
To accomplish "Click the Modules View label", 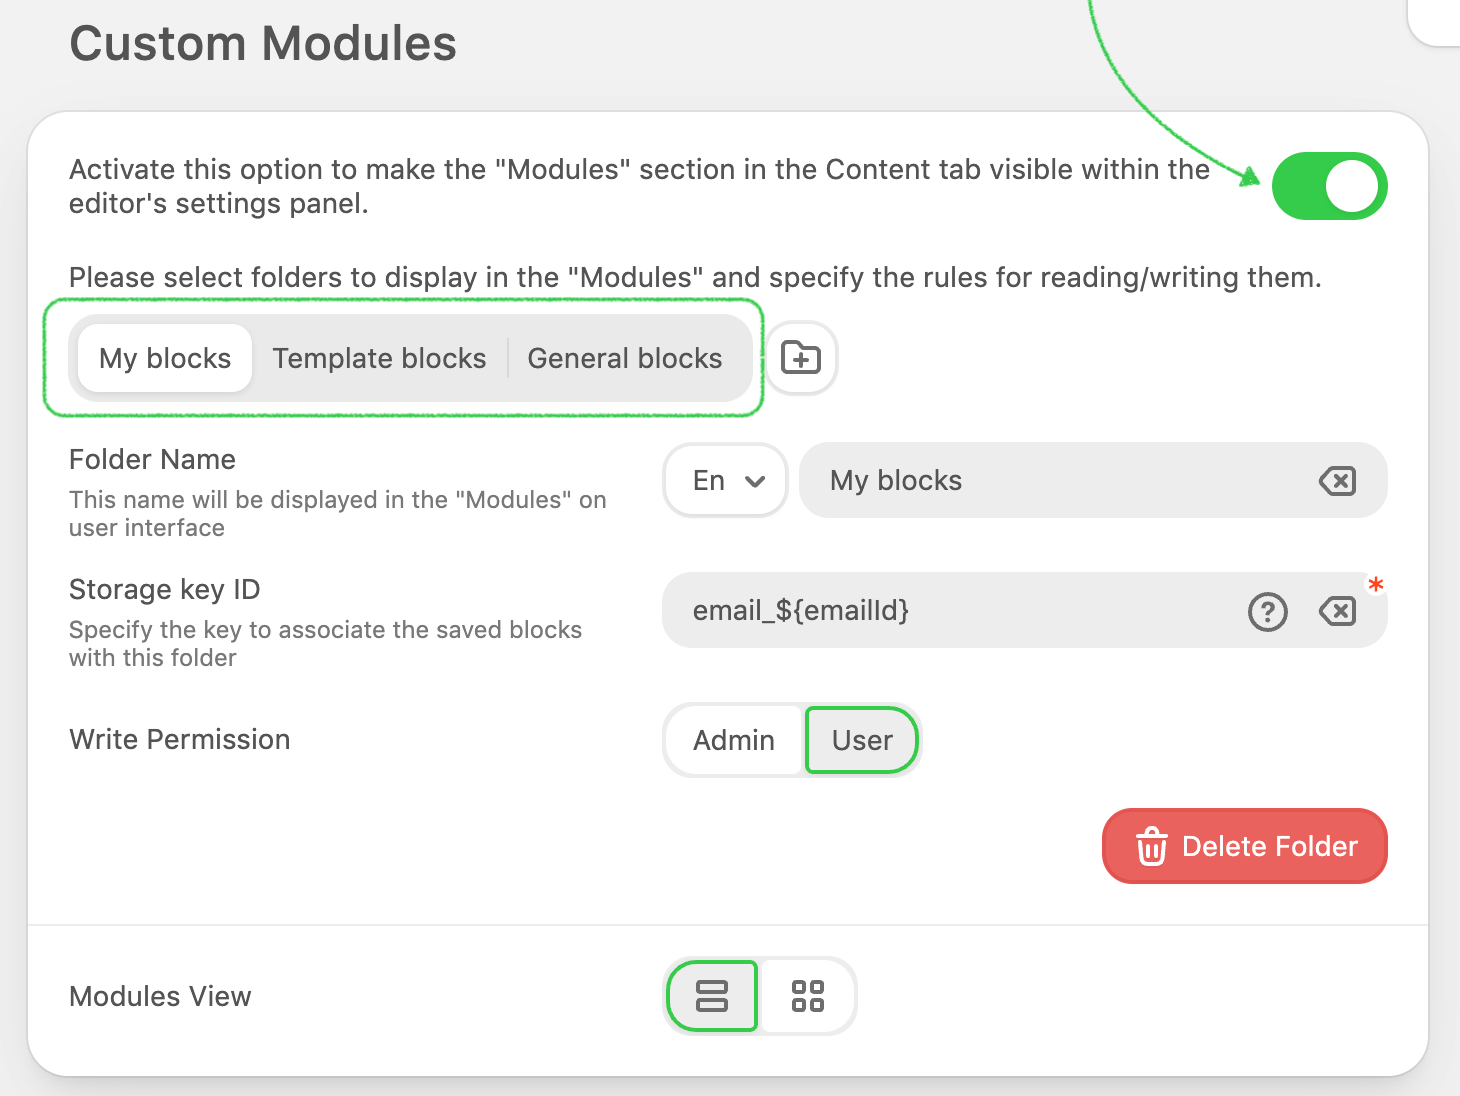I will tap(160, 996).
